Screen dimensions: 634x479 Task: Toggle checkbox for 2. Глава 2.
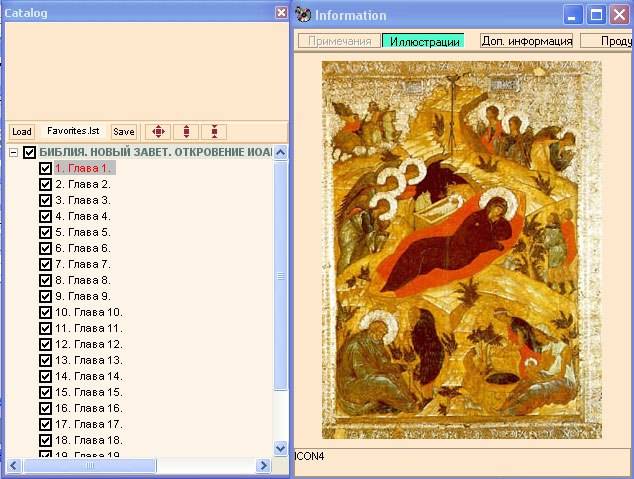coord(45,184)
